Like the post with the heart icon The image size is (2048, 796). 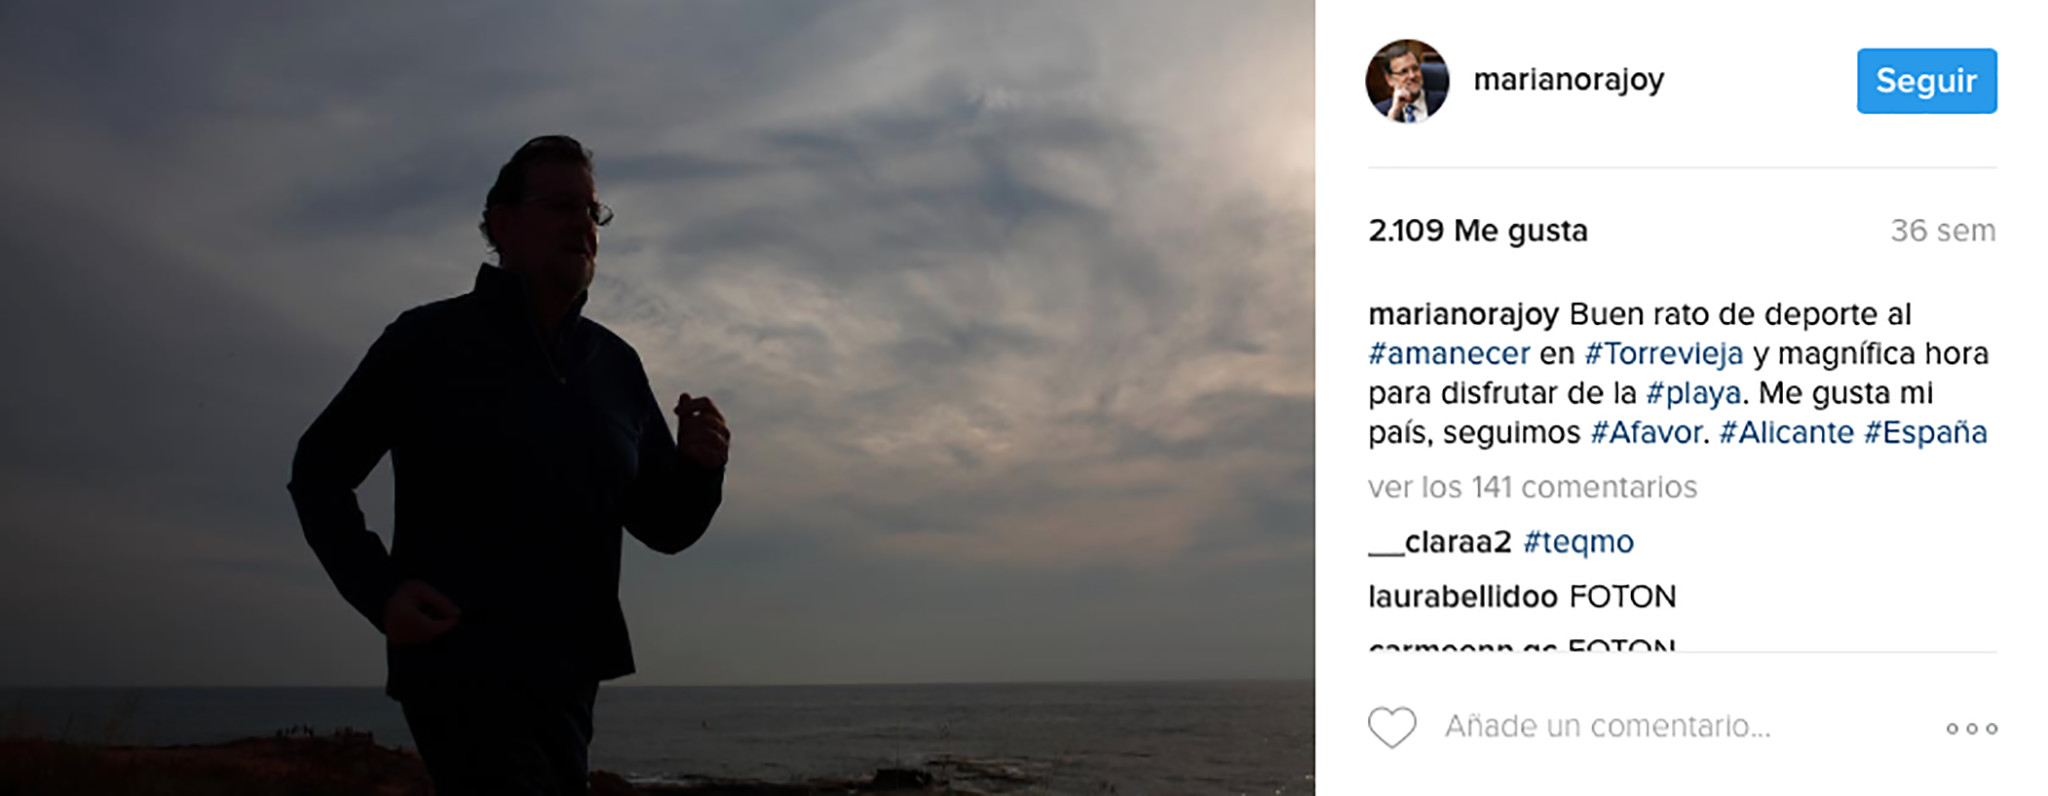coord(1392,727)
